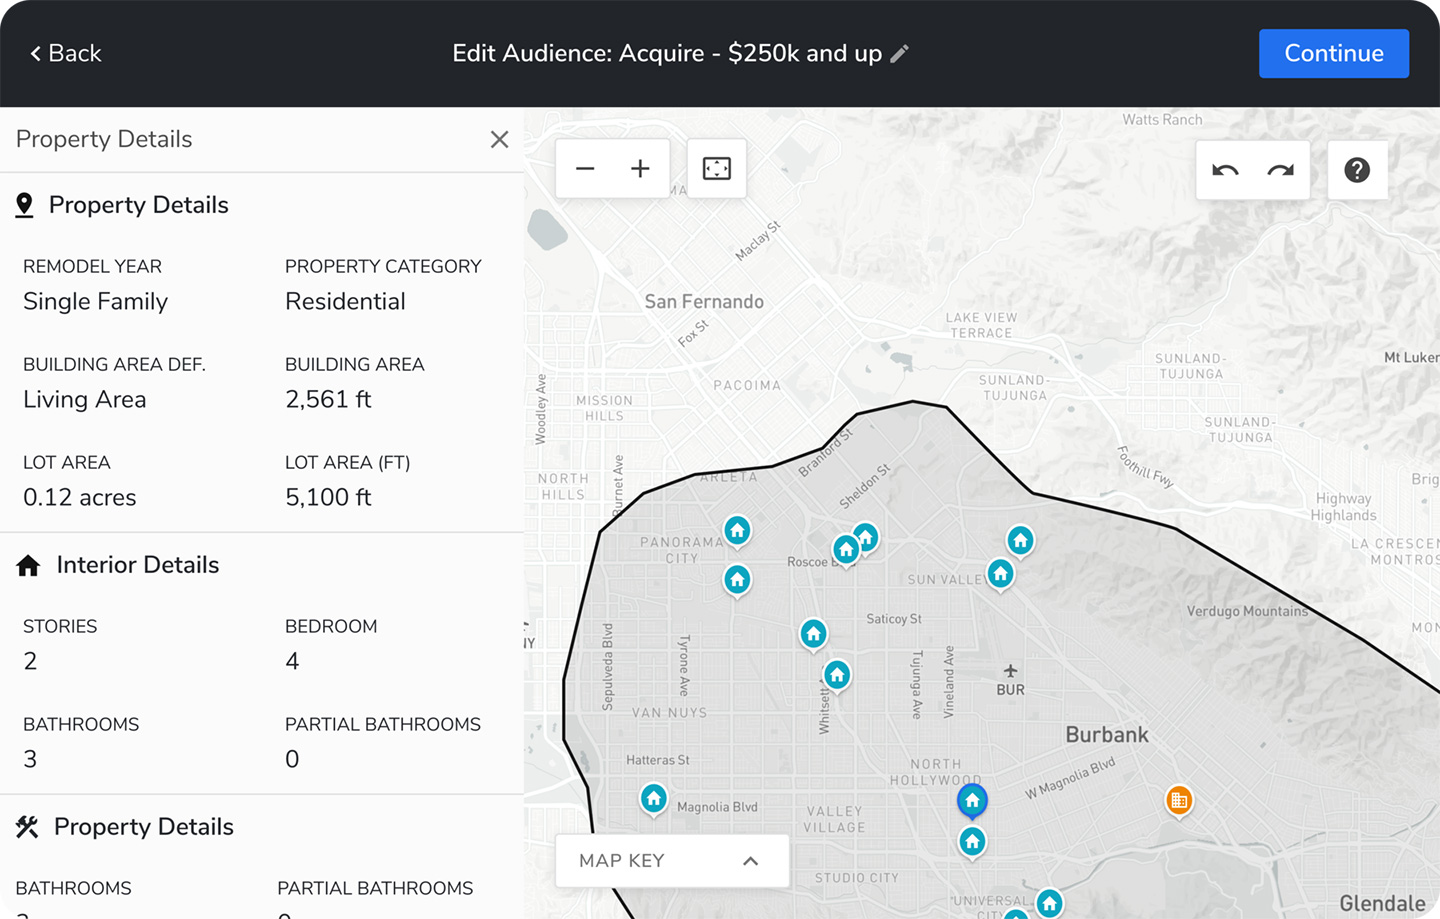Select the orange building marker near Burbank
The height and width of the screenshot is (919, 1440).
(1179, 800)
